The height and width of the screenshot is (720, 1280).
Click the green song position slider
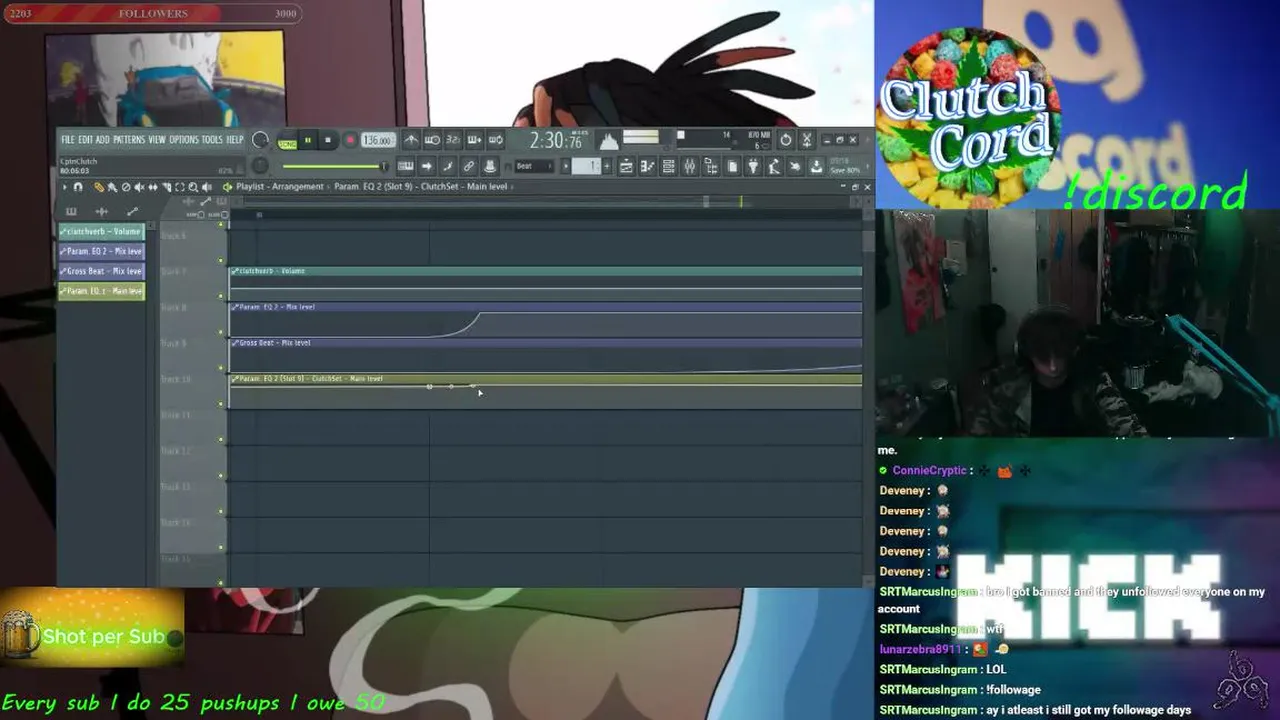[x=336, y=166]
